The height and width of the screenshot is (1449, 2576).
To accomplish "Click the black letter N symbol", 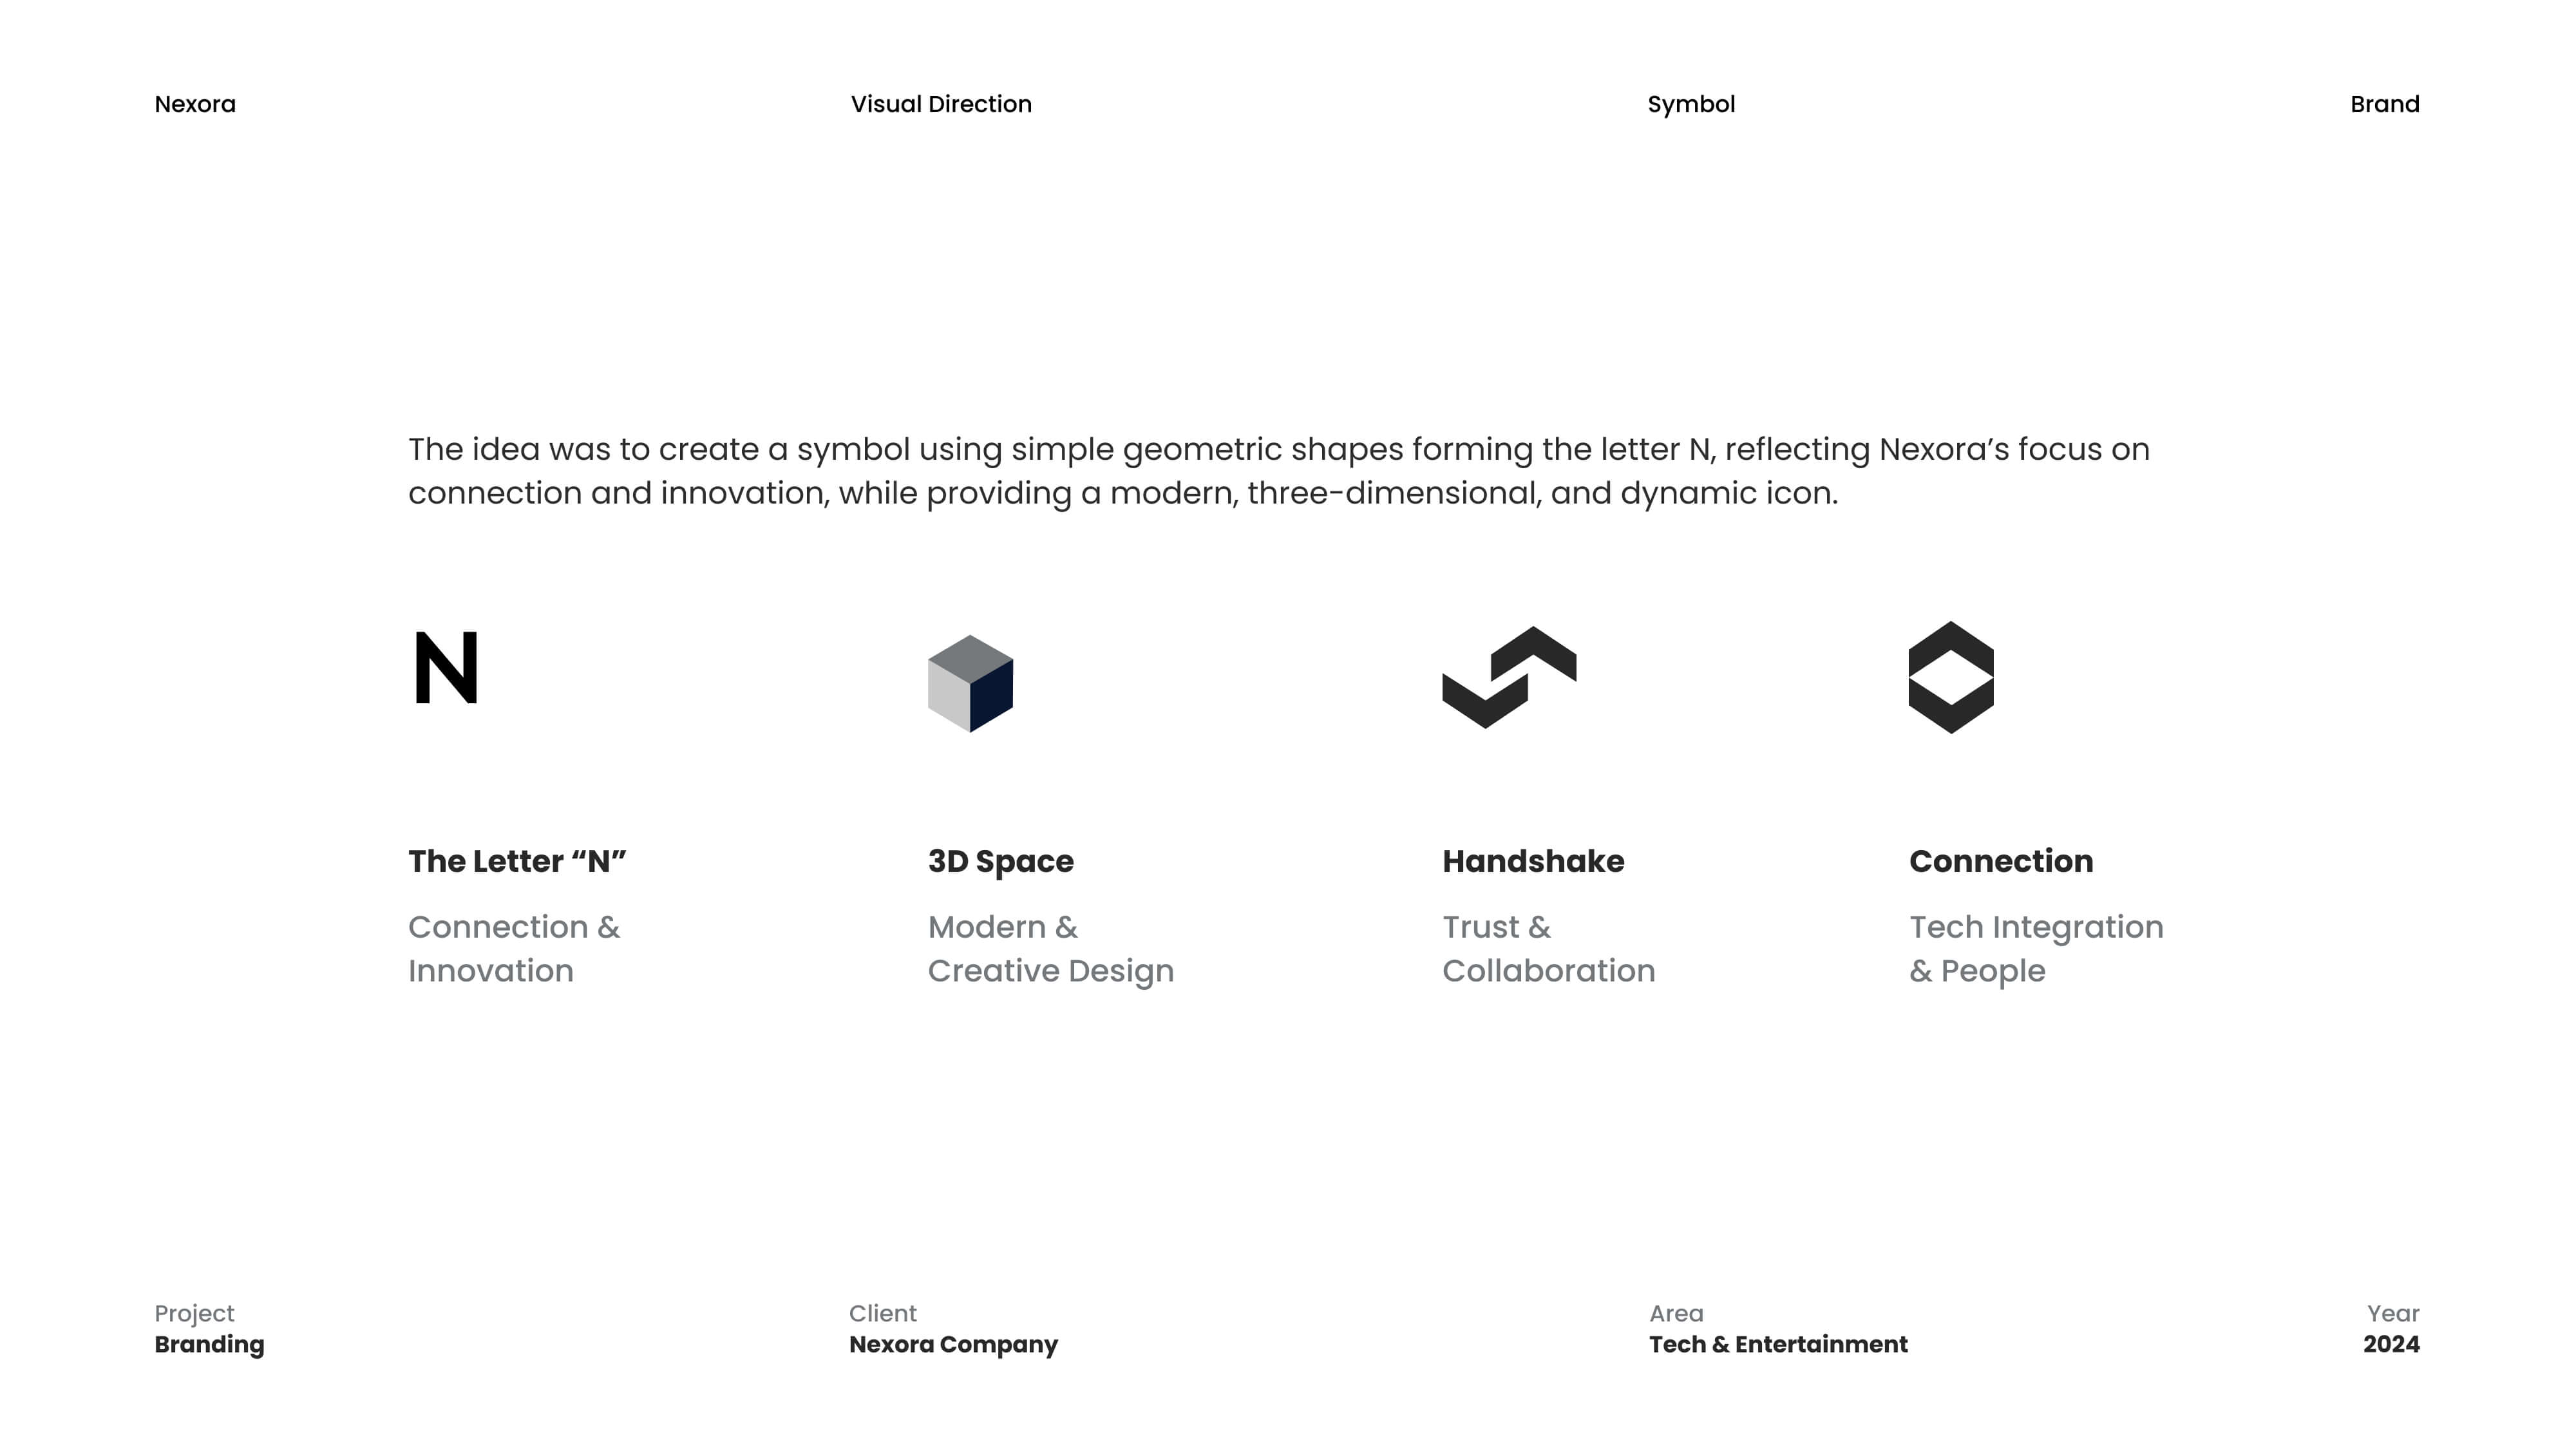I will click(446, 667).
